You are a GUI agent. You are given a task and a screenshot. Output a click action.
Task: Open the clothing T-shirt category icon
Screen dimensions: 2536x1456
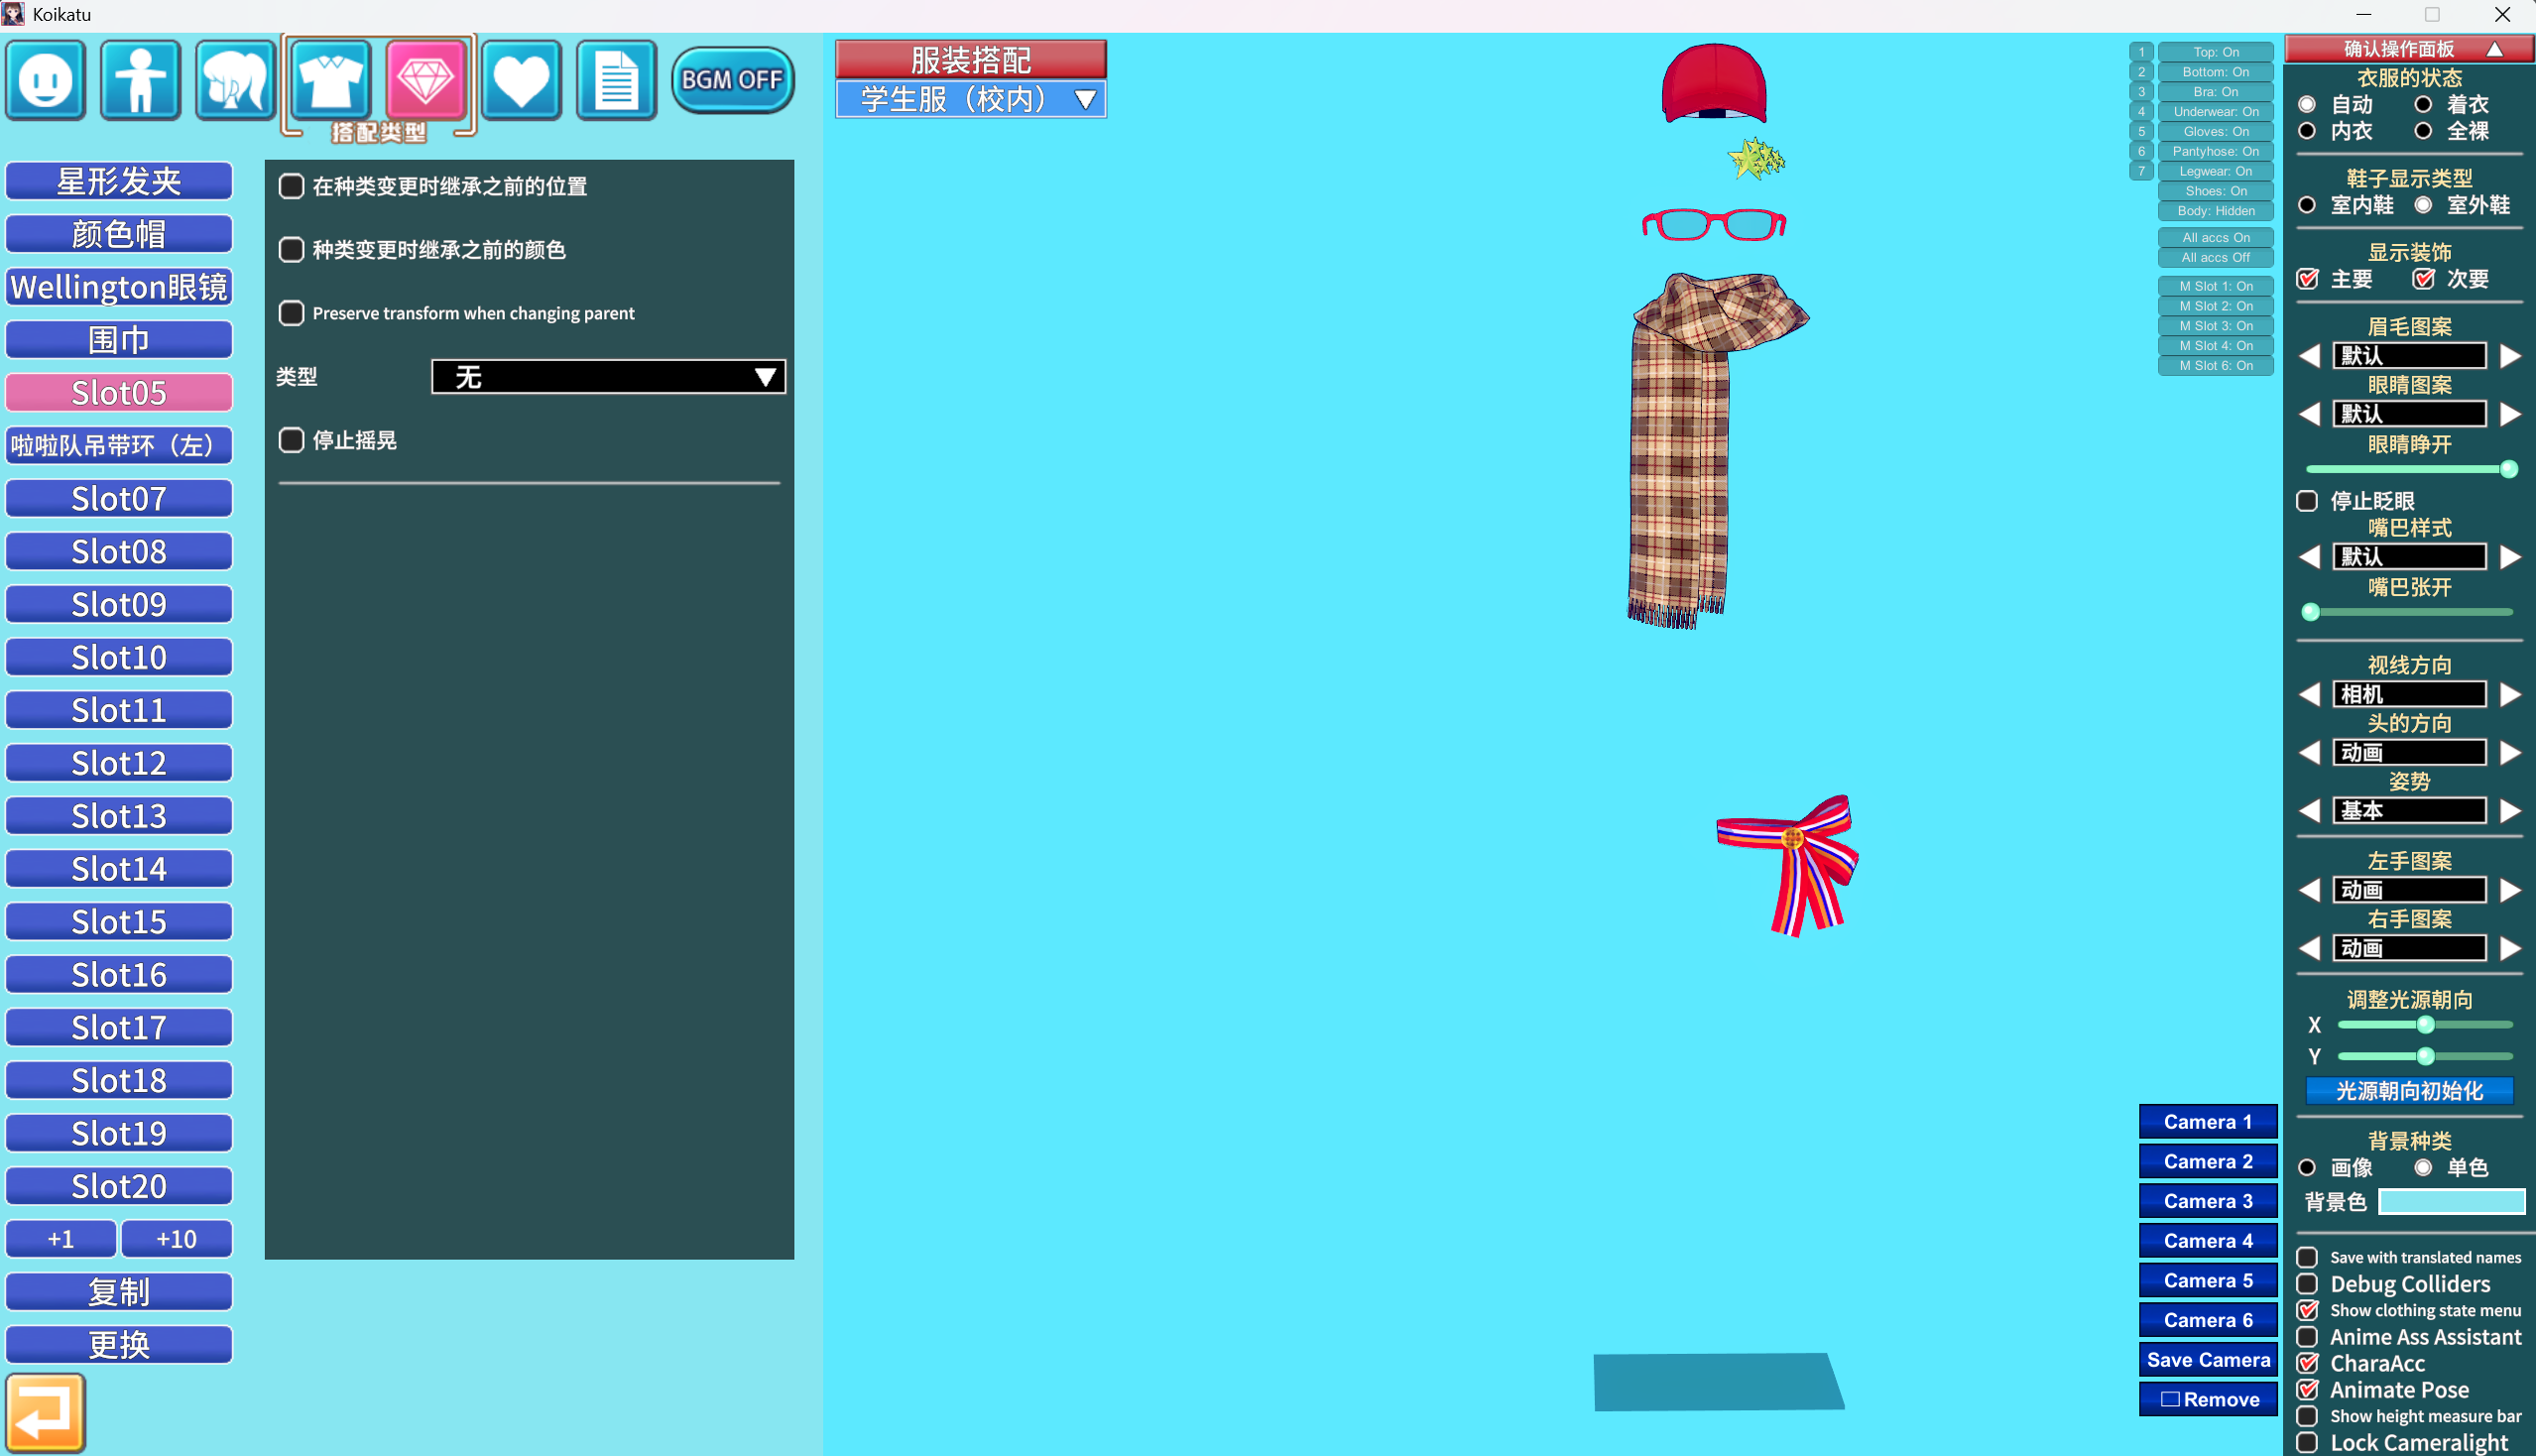tap(331, 80)
